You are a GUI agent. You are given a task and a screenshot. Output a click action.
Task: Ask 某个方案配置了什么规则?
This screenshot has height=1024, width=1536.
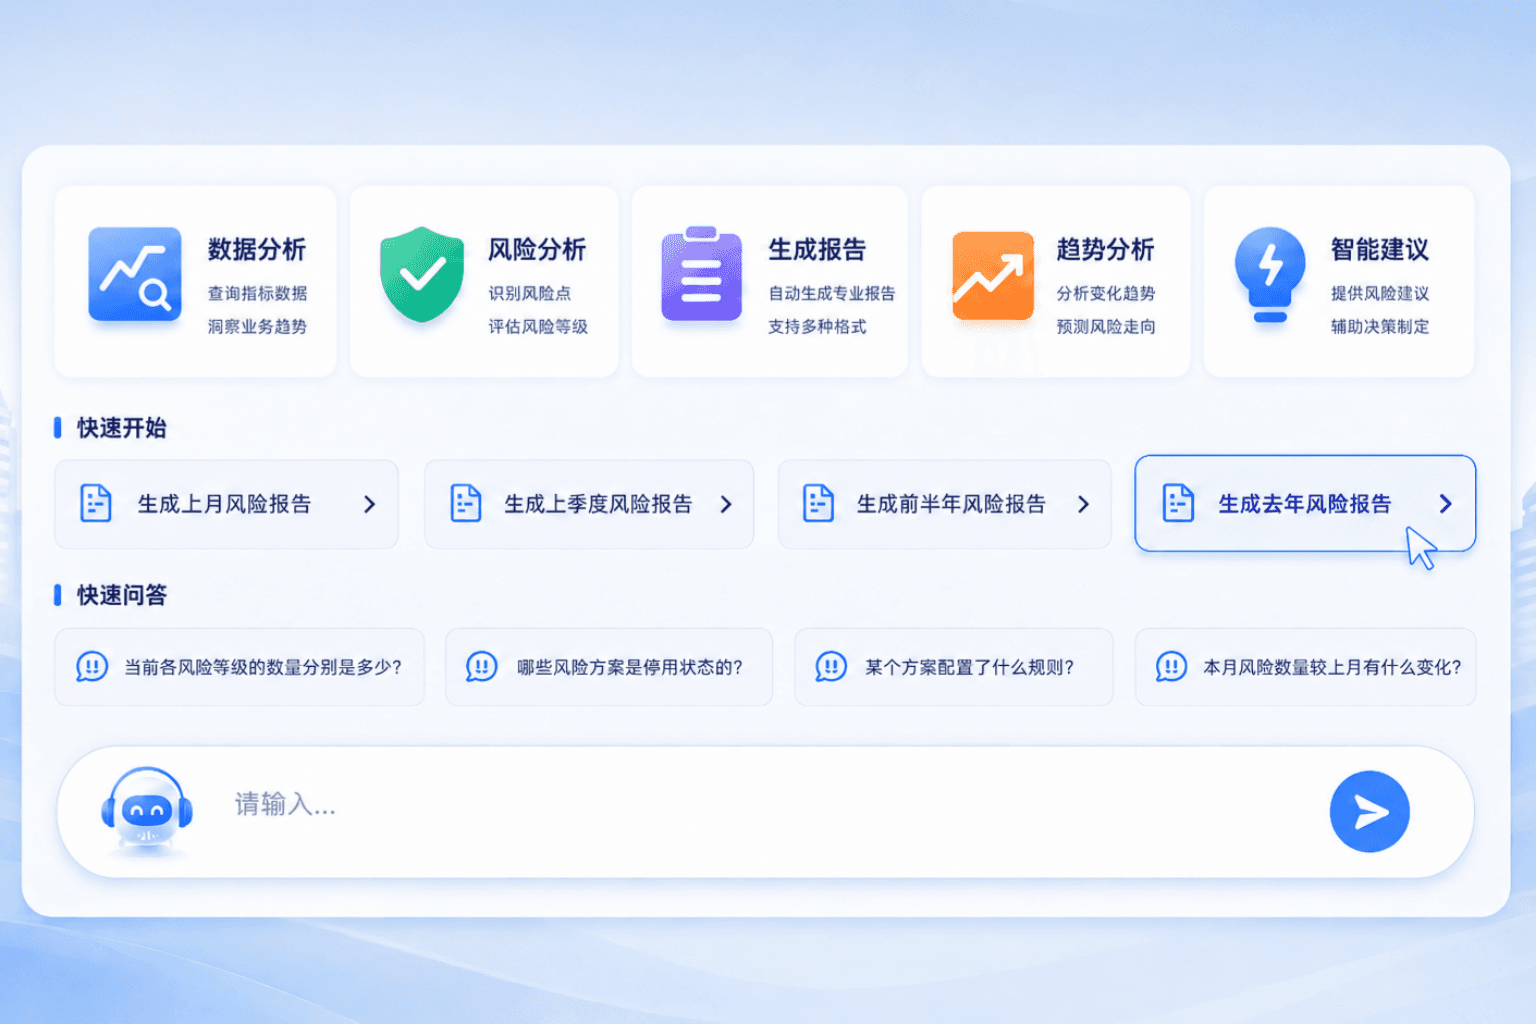pos(954,667)
